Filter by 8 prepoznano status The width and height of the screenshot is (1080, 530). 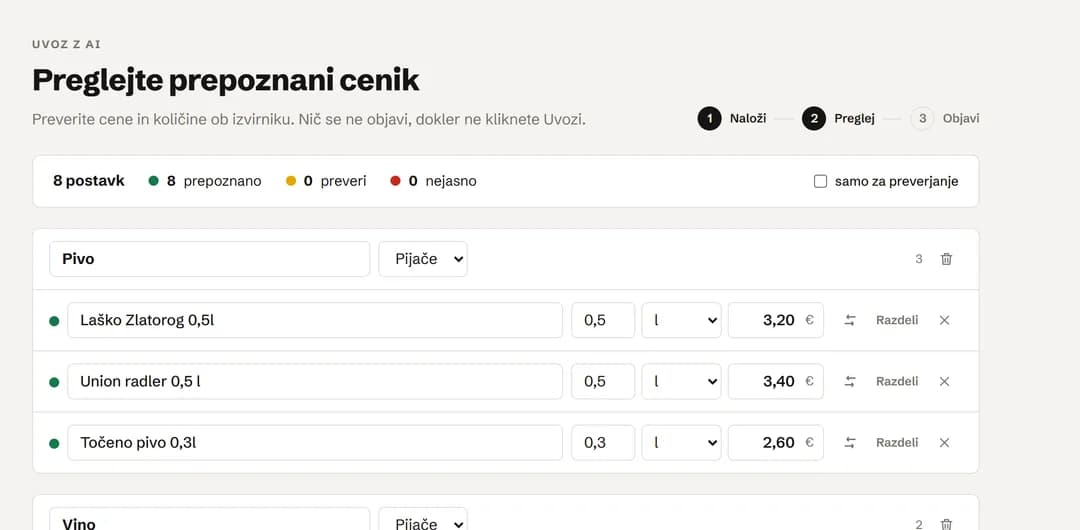point(205,181)
